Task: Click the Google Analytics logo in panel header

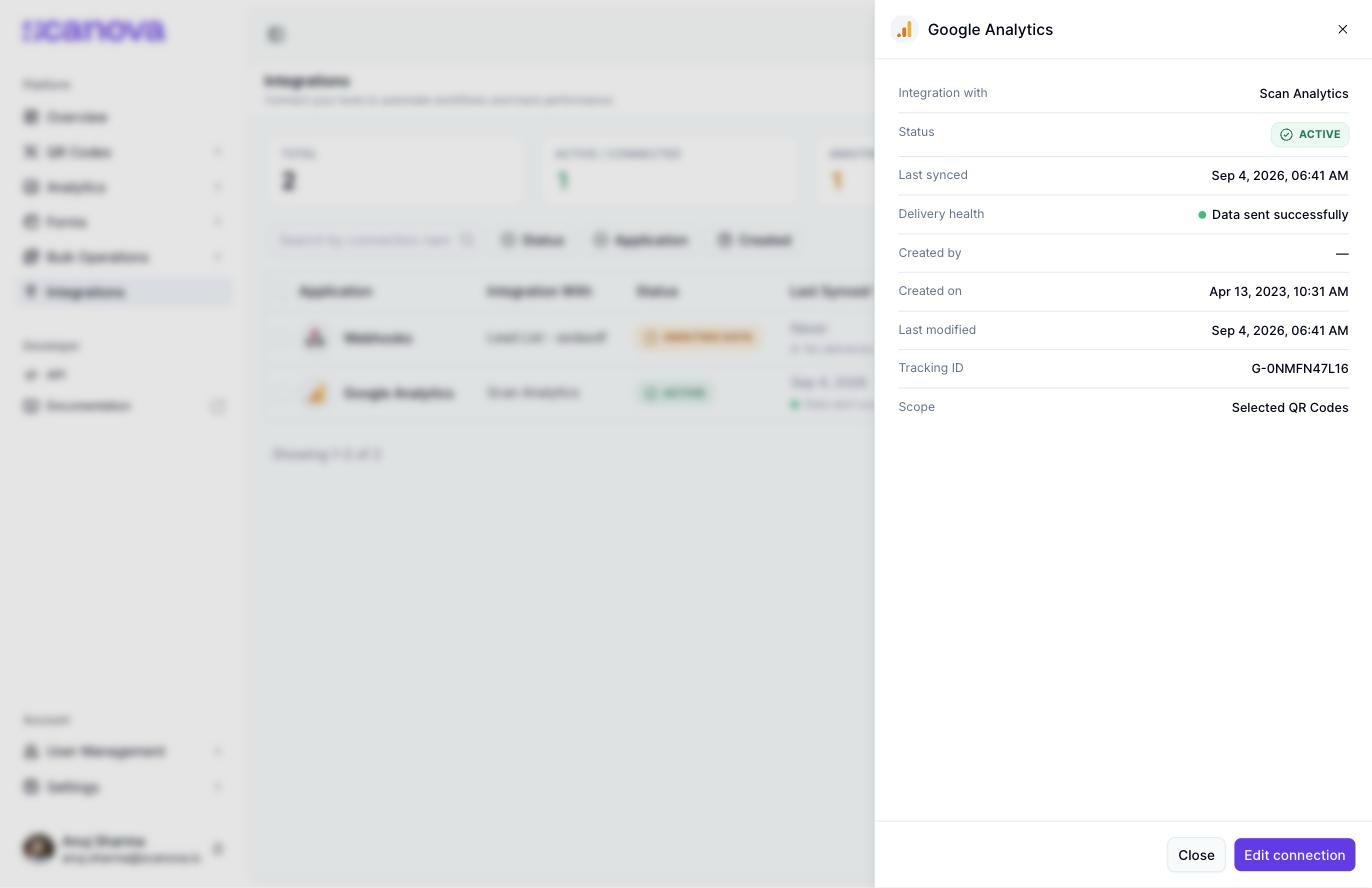Action: [x=904, y=29]
